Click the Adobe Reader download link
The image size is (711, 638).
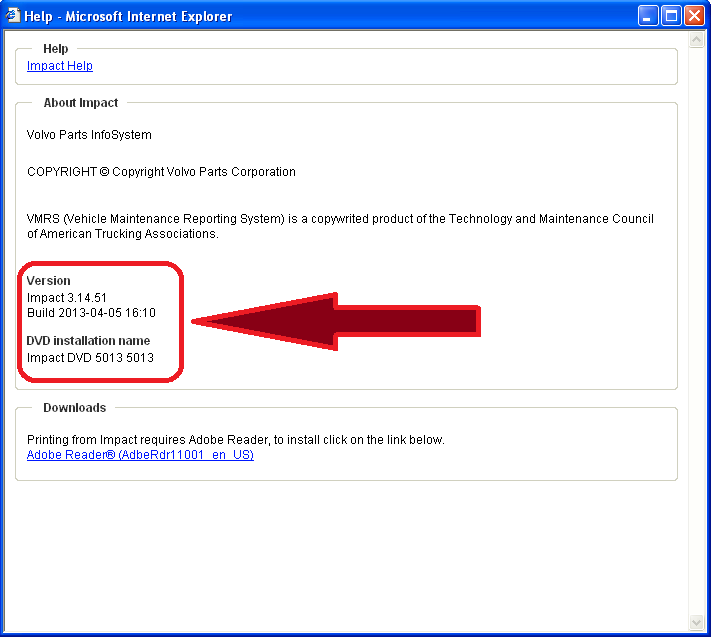(x=140, y=454)
